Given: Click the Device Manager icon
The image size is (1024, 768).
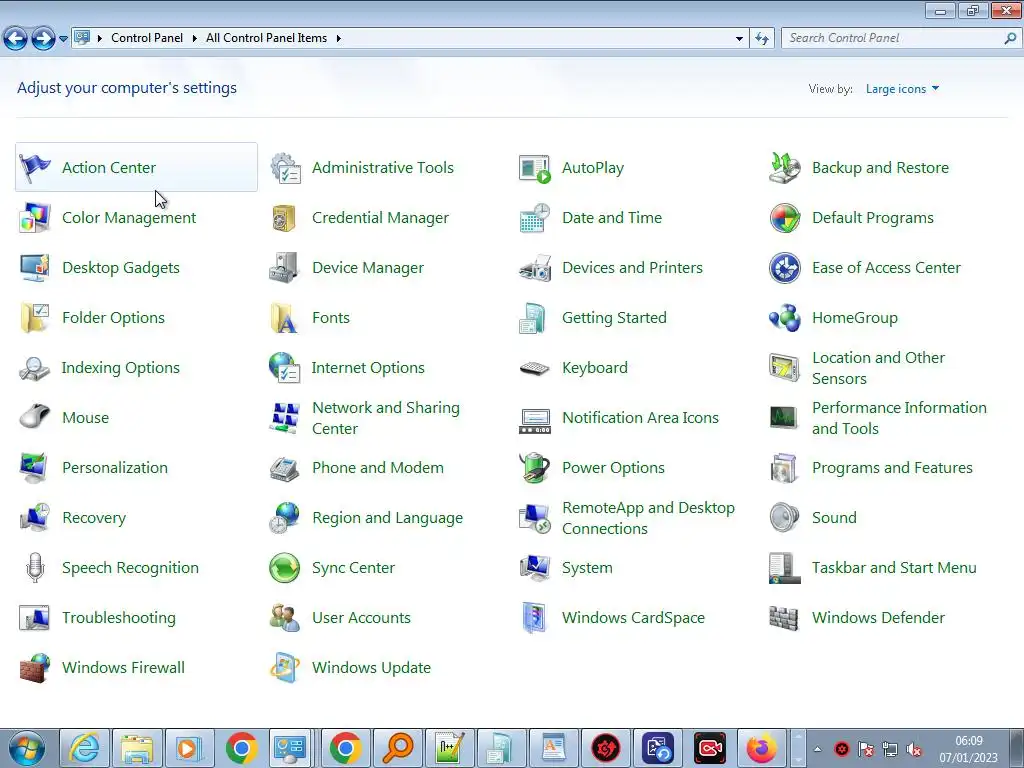Looking at the screenshot, I should pos(284,268).
